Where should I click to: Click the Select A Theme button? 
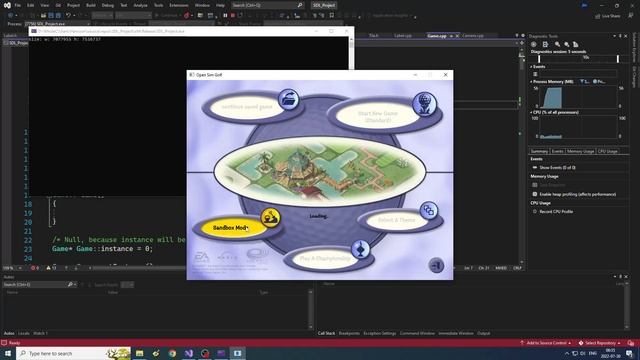tap(396, 220)
